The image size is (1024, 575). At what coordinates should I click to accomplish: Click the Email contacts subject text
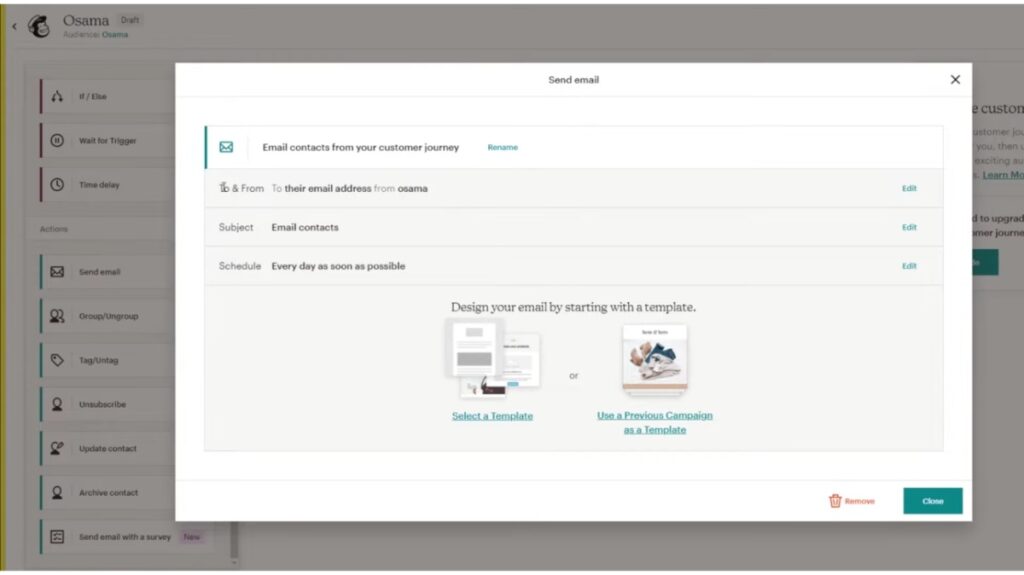click(305, 227)
